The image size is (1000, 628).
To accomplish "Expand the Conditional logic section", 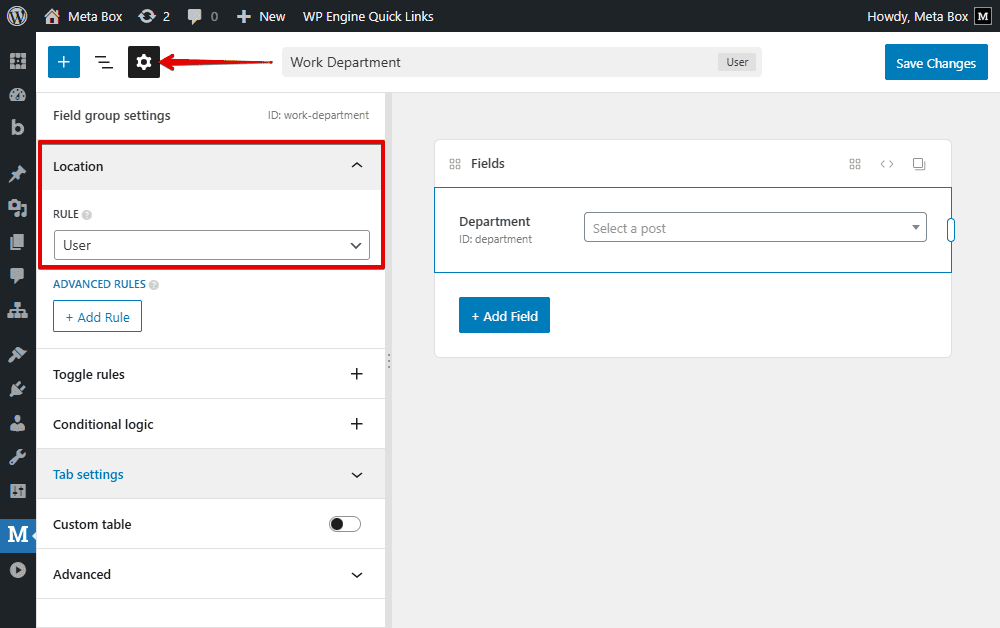I will click(x=357, y=424).
